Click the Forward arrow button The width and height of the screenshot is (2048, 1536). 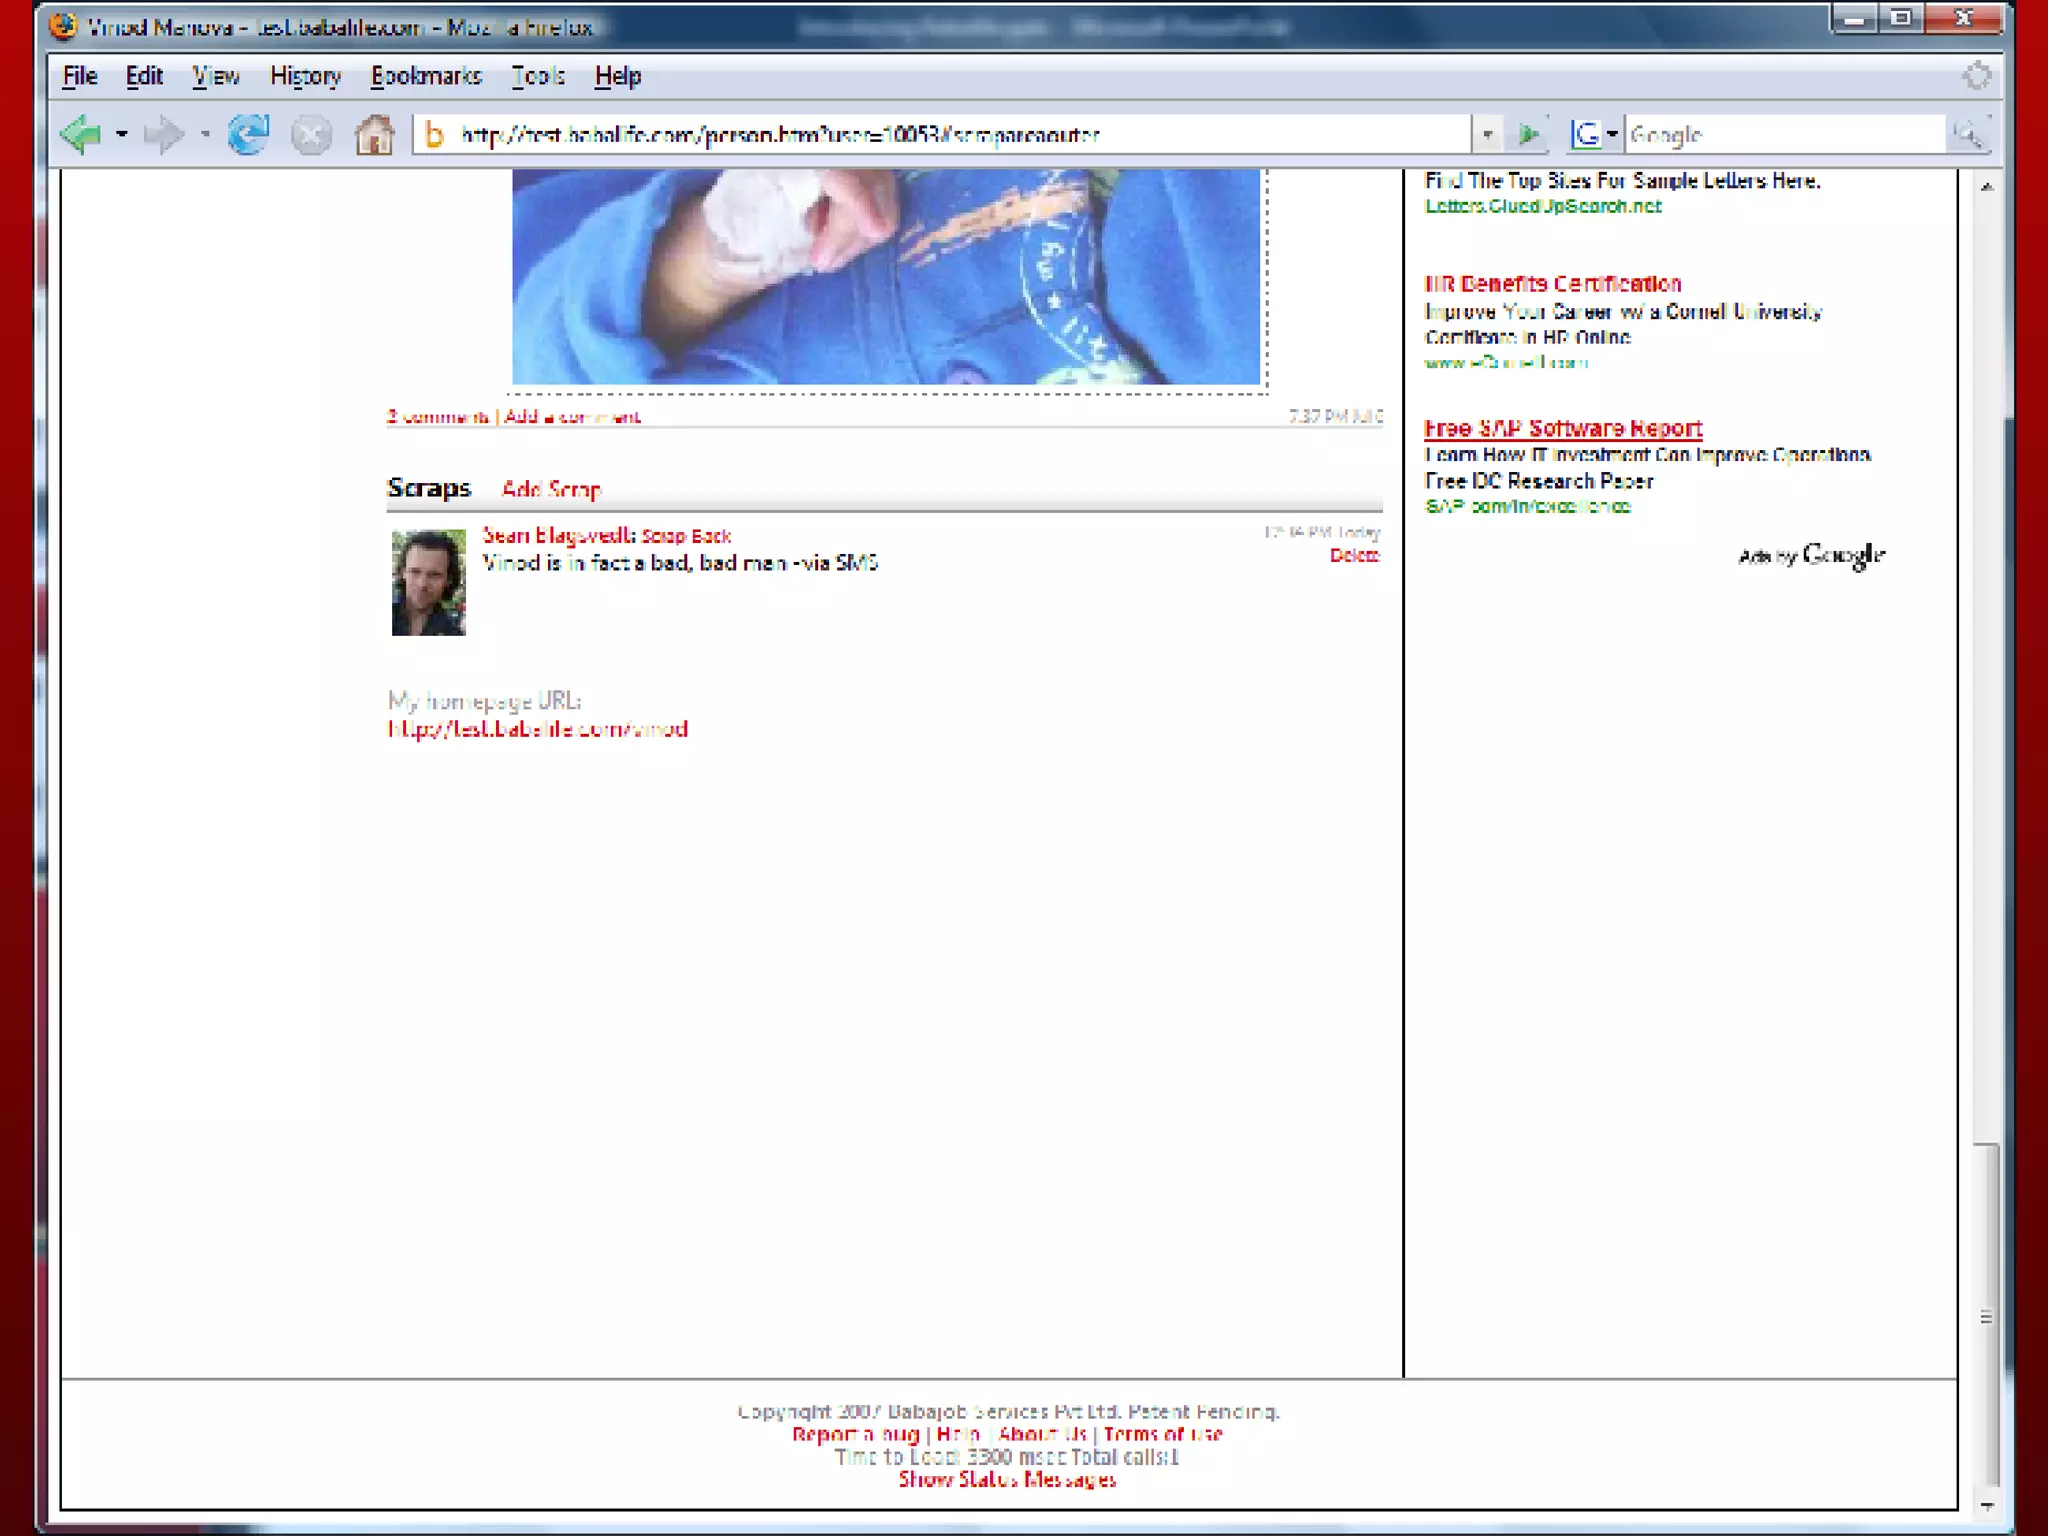pos(163,134)
